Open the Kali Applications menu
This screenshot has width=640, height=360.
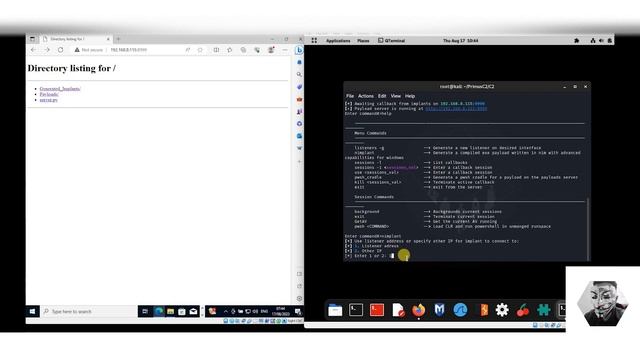coord(338,41)
